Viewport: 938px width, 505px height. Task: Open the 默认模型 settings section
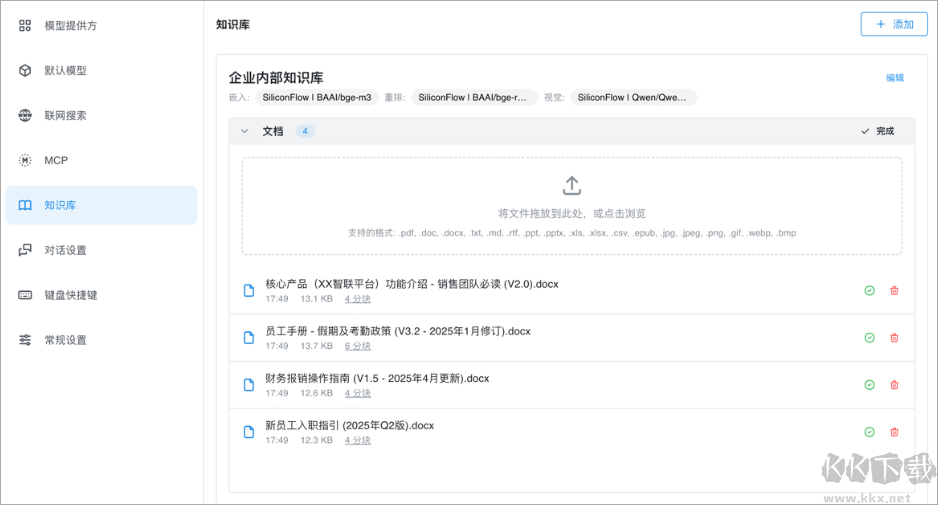click(102, 71)
